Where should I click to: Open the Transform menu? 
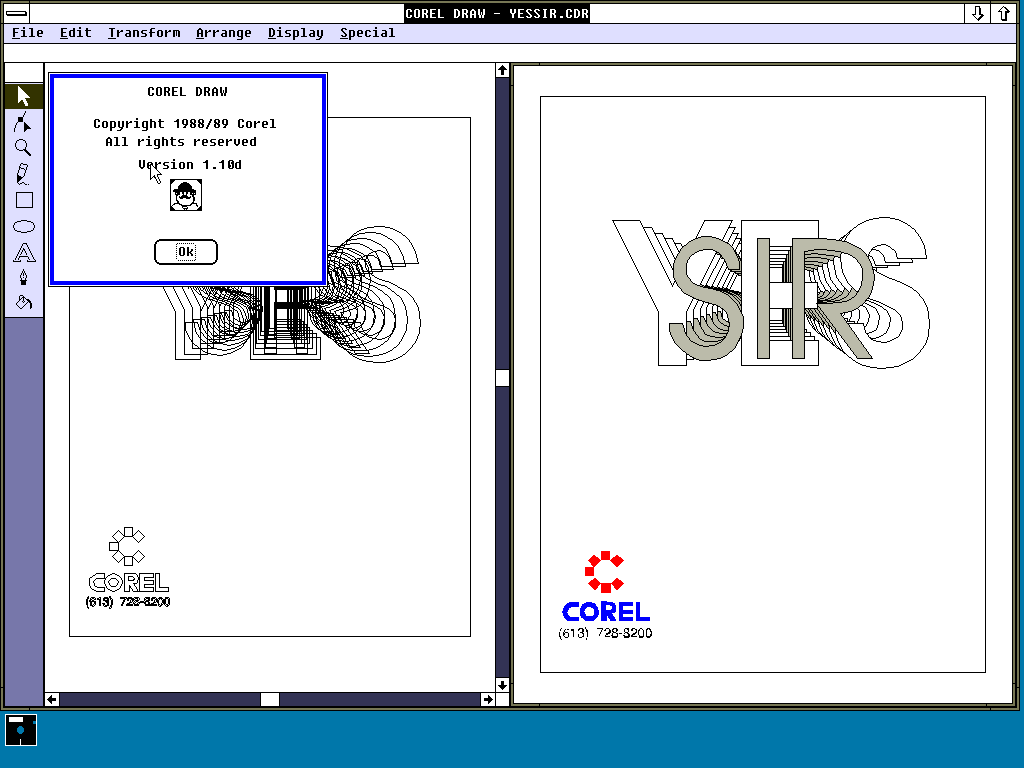click(x=144, y=33)
